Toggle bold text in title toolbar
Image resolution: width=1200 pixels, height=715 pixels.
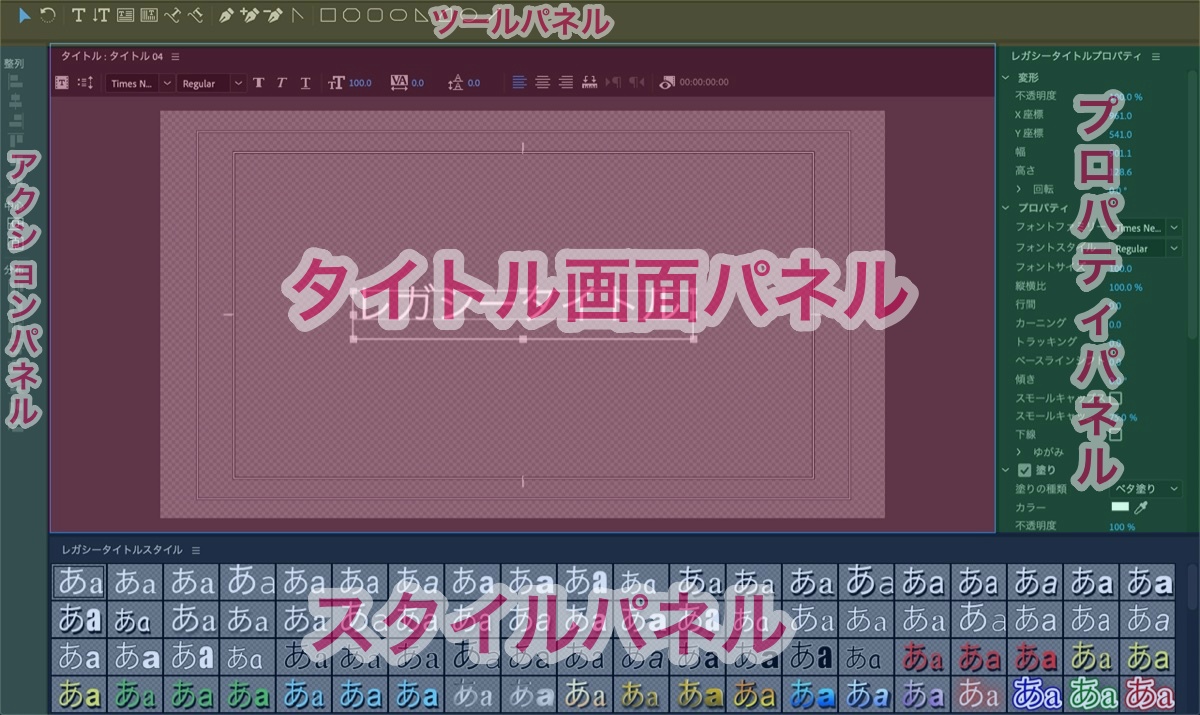[x=258, y=83]
